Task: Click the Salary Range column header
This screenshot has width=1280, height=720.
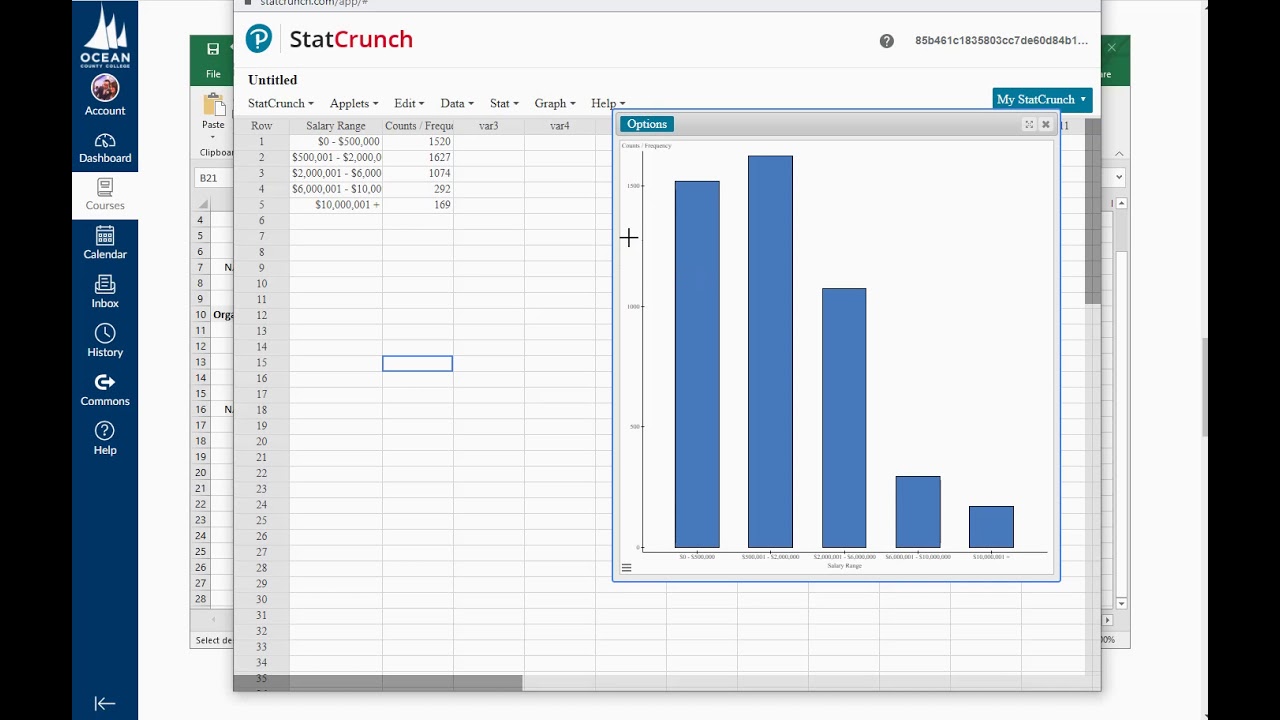Action: click(336, 126)
